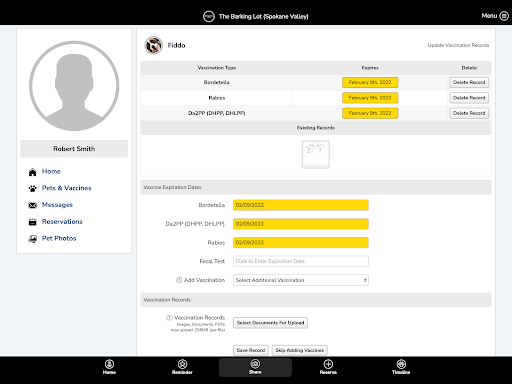Delete the Rabies record
Screen dimensions: 512x384
469,98
